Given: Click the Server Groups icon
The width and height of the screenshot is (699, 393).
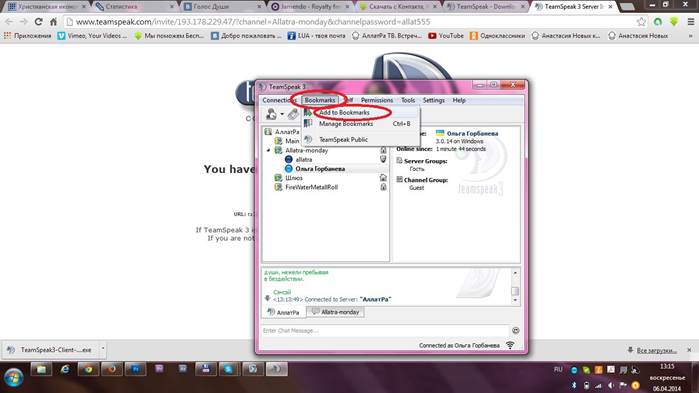Looking at the screenshot, I should [399, 160].
